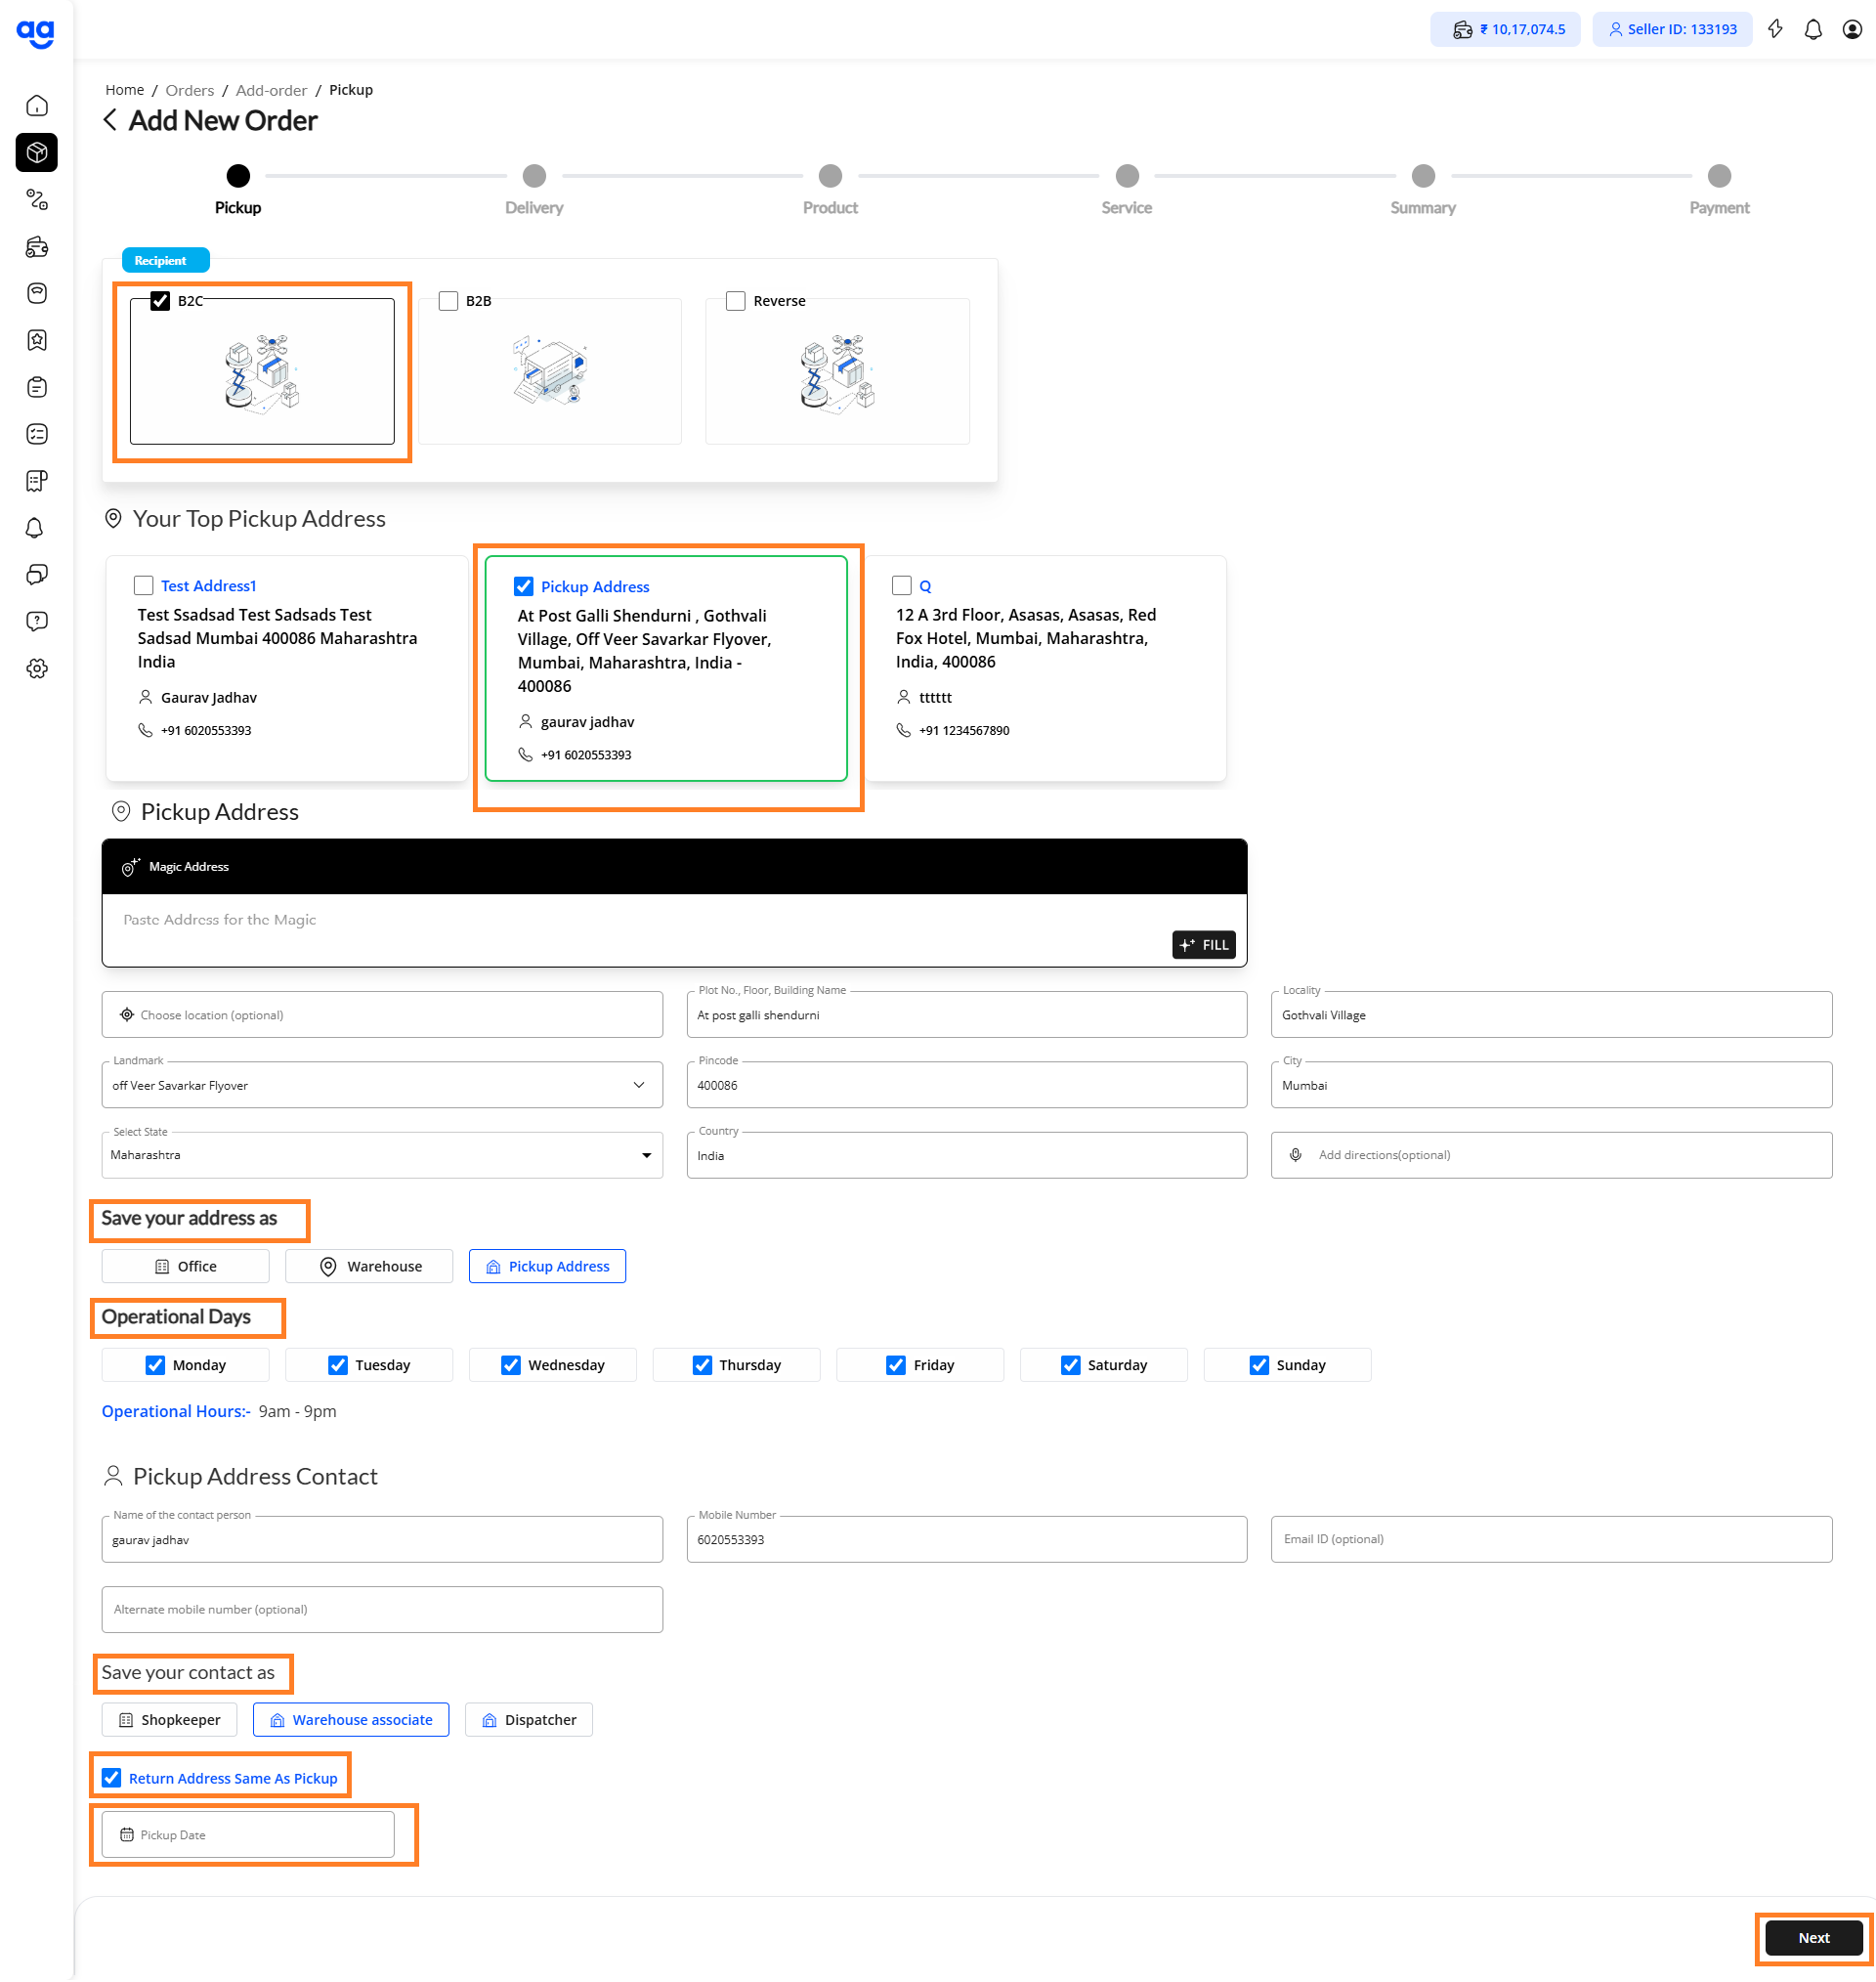
Task: Click the Orders breadcrumb link
Action: coord(190,90)
